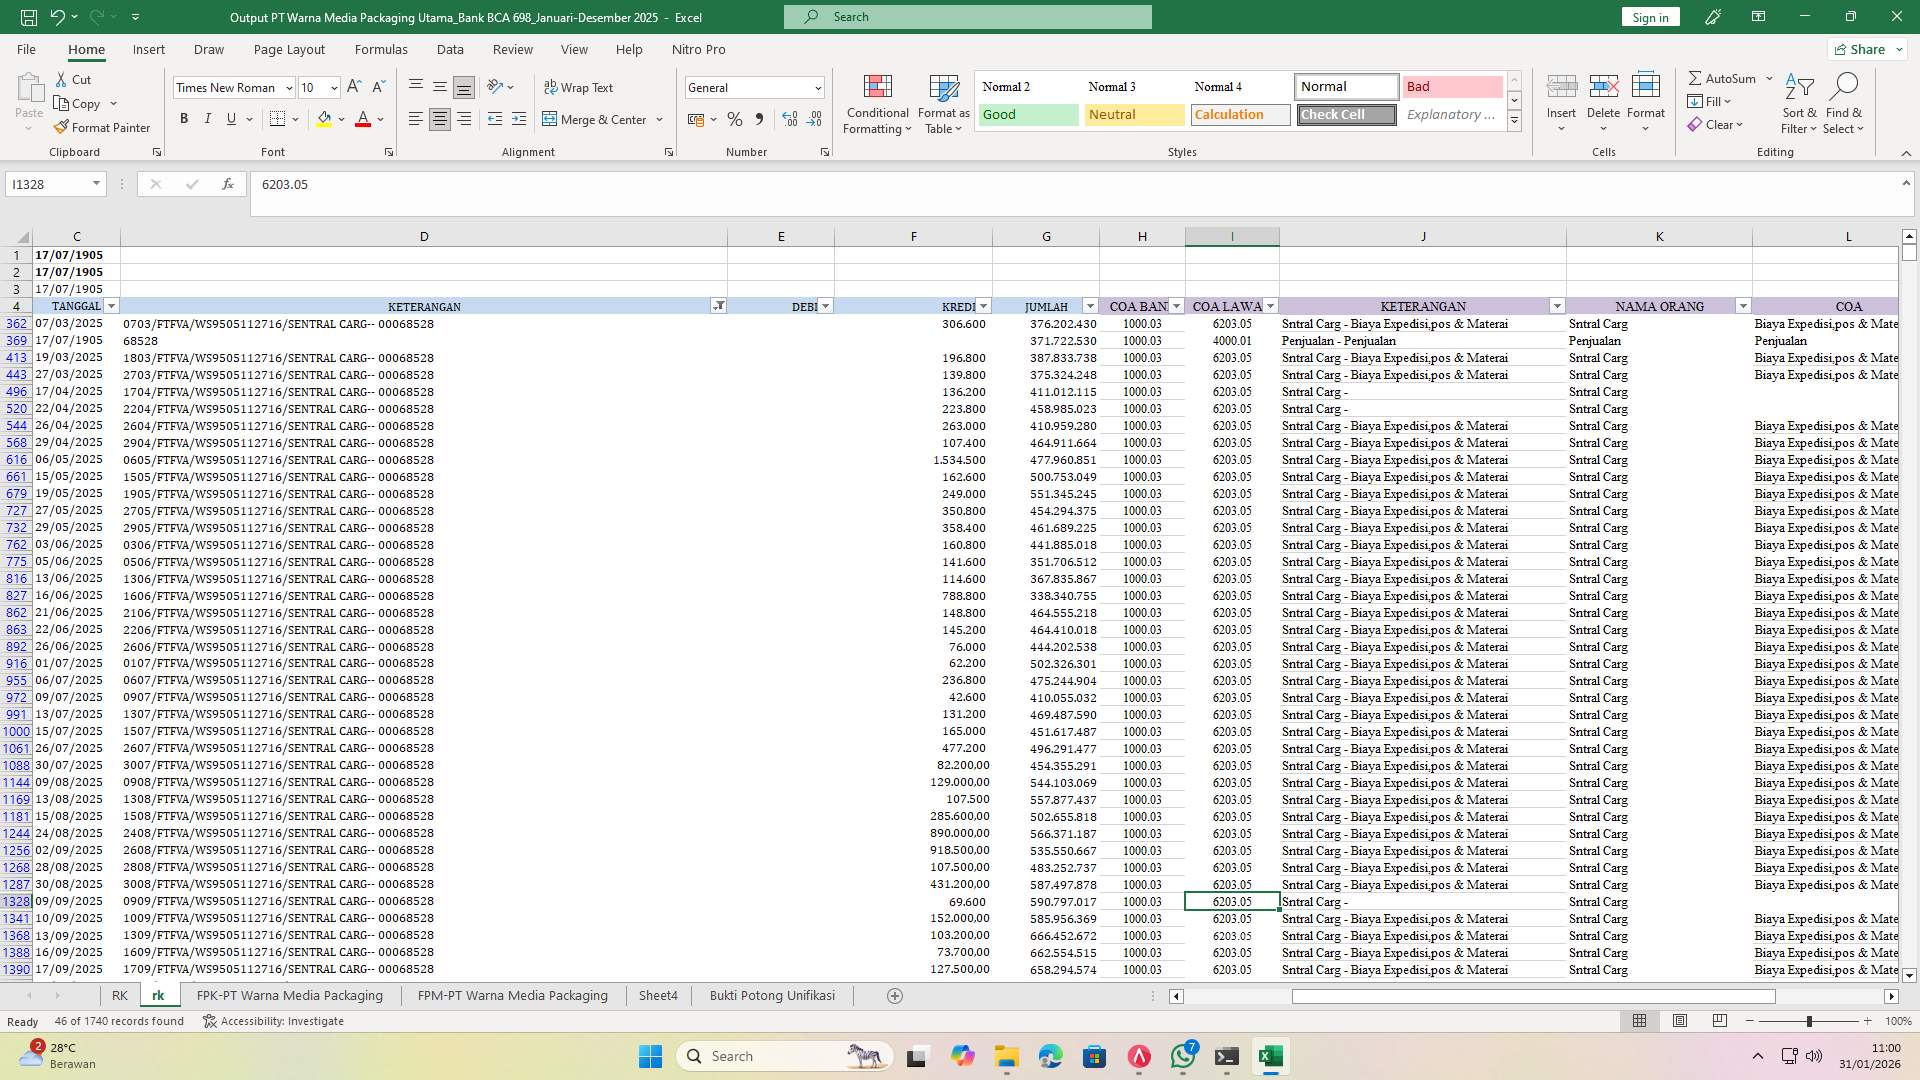Switch to the Formulas ribbon tab

point(381,49)
